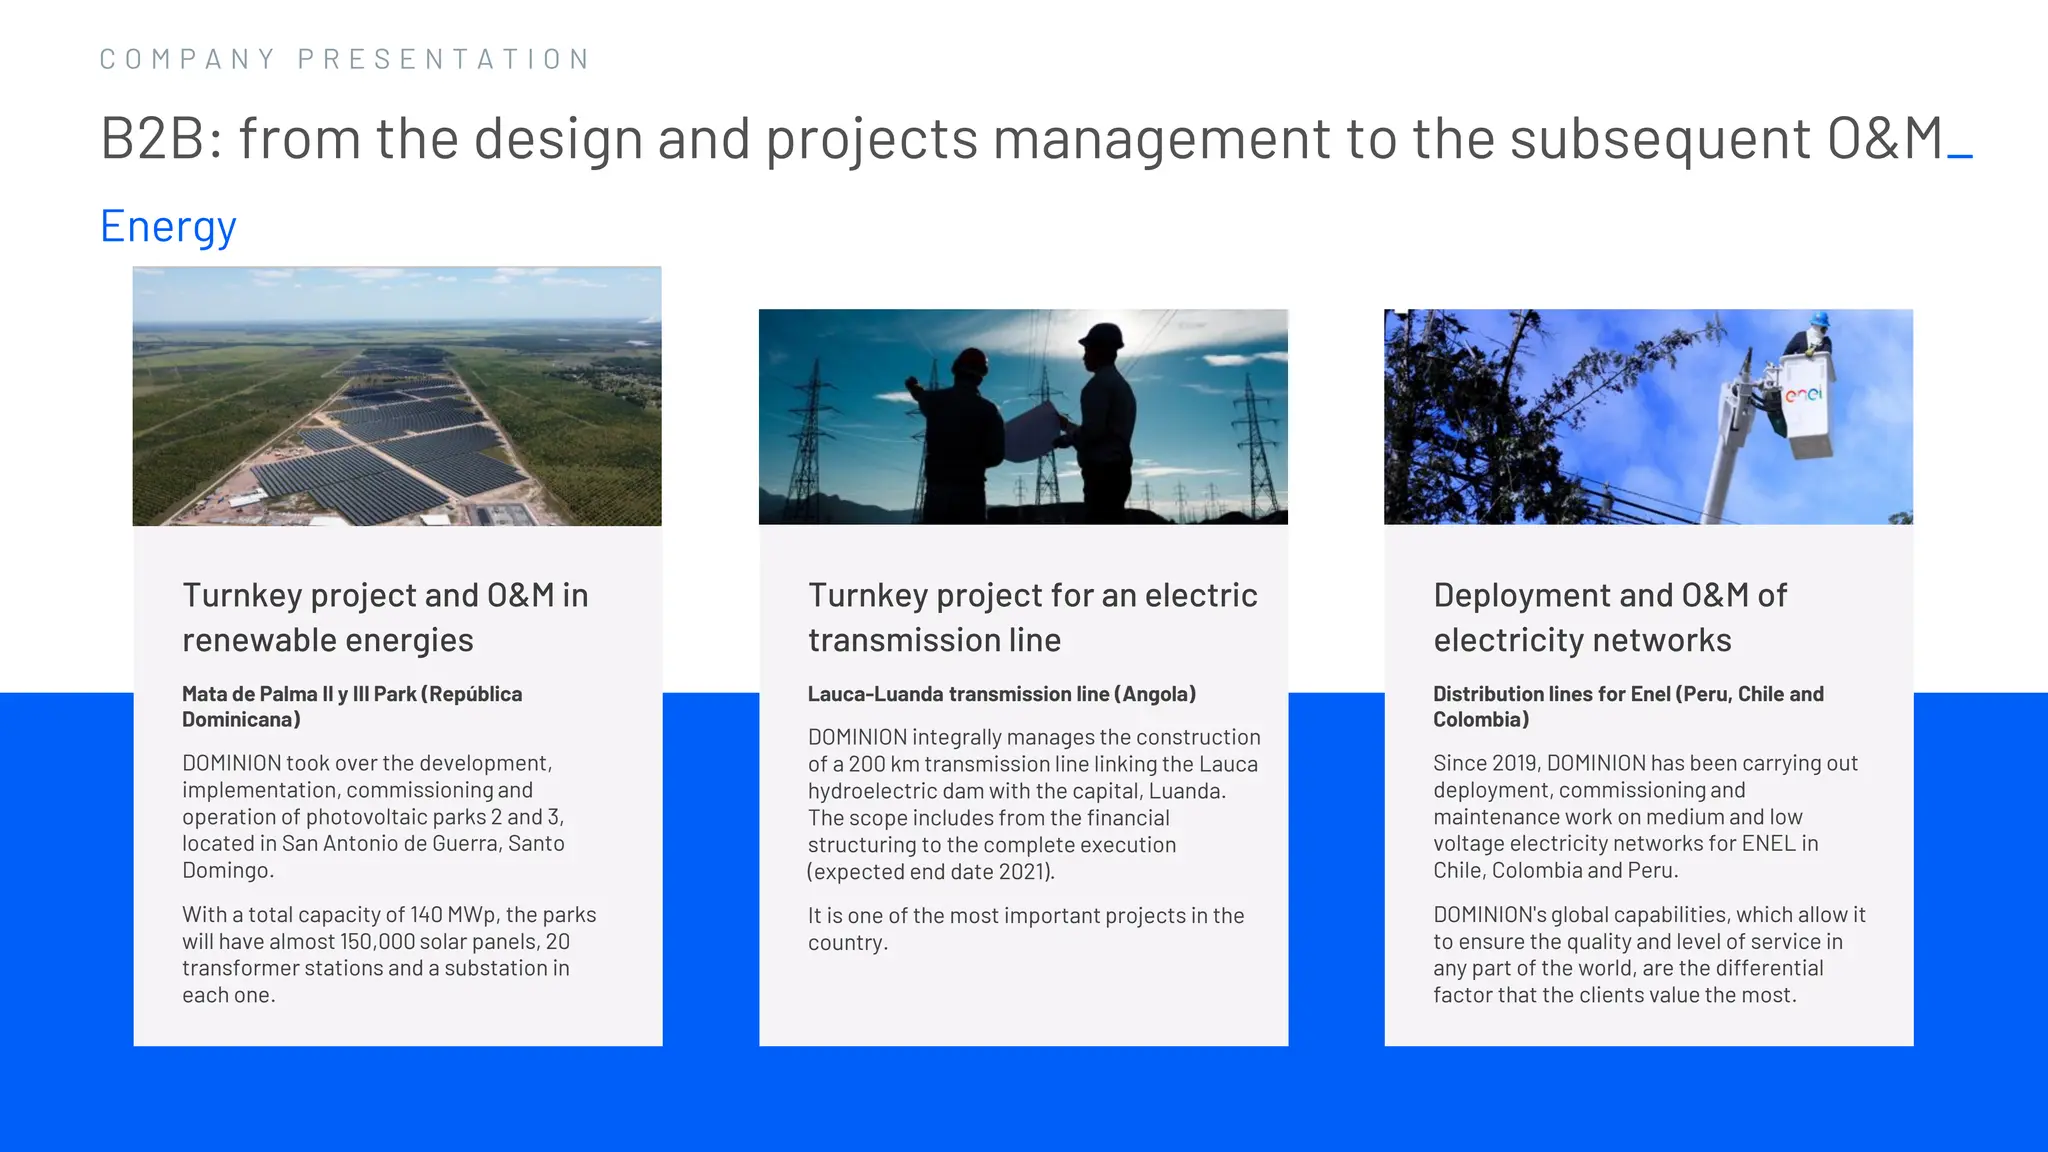Click the Enel bucket truck photo
The height and width of the screenshot is (1152, 2048).
[x=1648, y=417]
